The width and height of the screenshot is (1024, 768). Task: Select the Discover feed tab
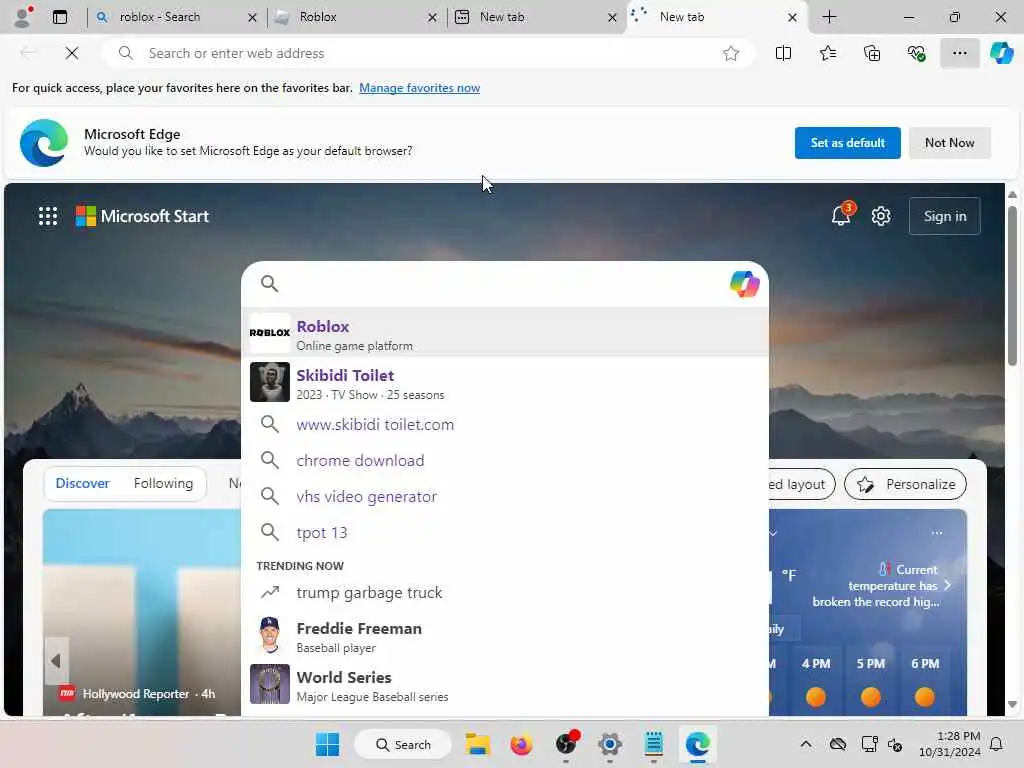click(82, 483)
